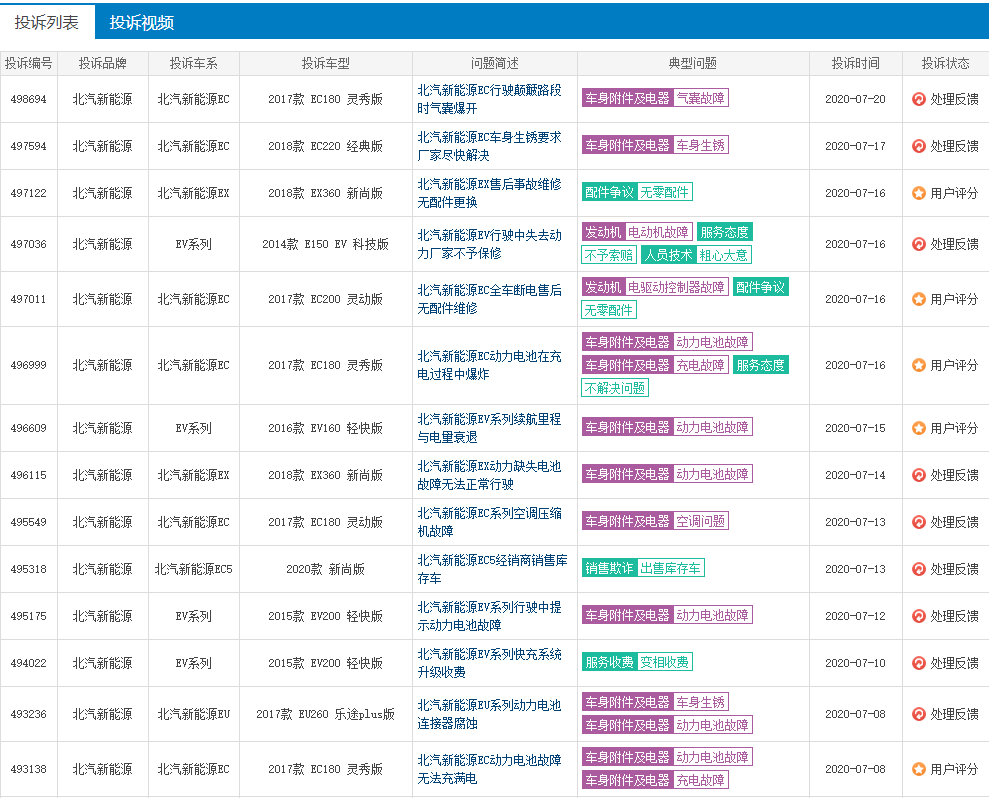
Task: Open complaint link 北汽新能源EX动力缺失电池故障无法正常行驶
Action: point(489,475)
